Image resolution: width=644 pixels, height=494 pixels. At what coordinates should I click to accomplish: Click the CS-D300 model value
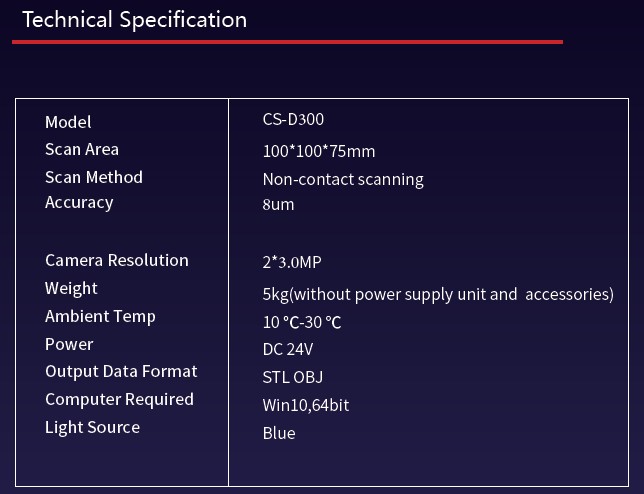pos(293,119)
